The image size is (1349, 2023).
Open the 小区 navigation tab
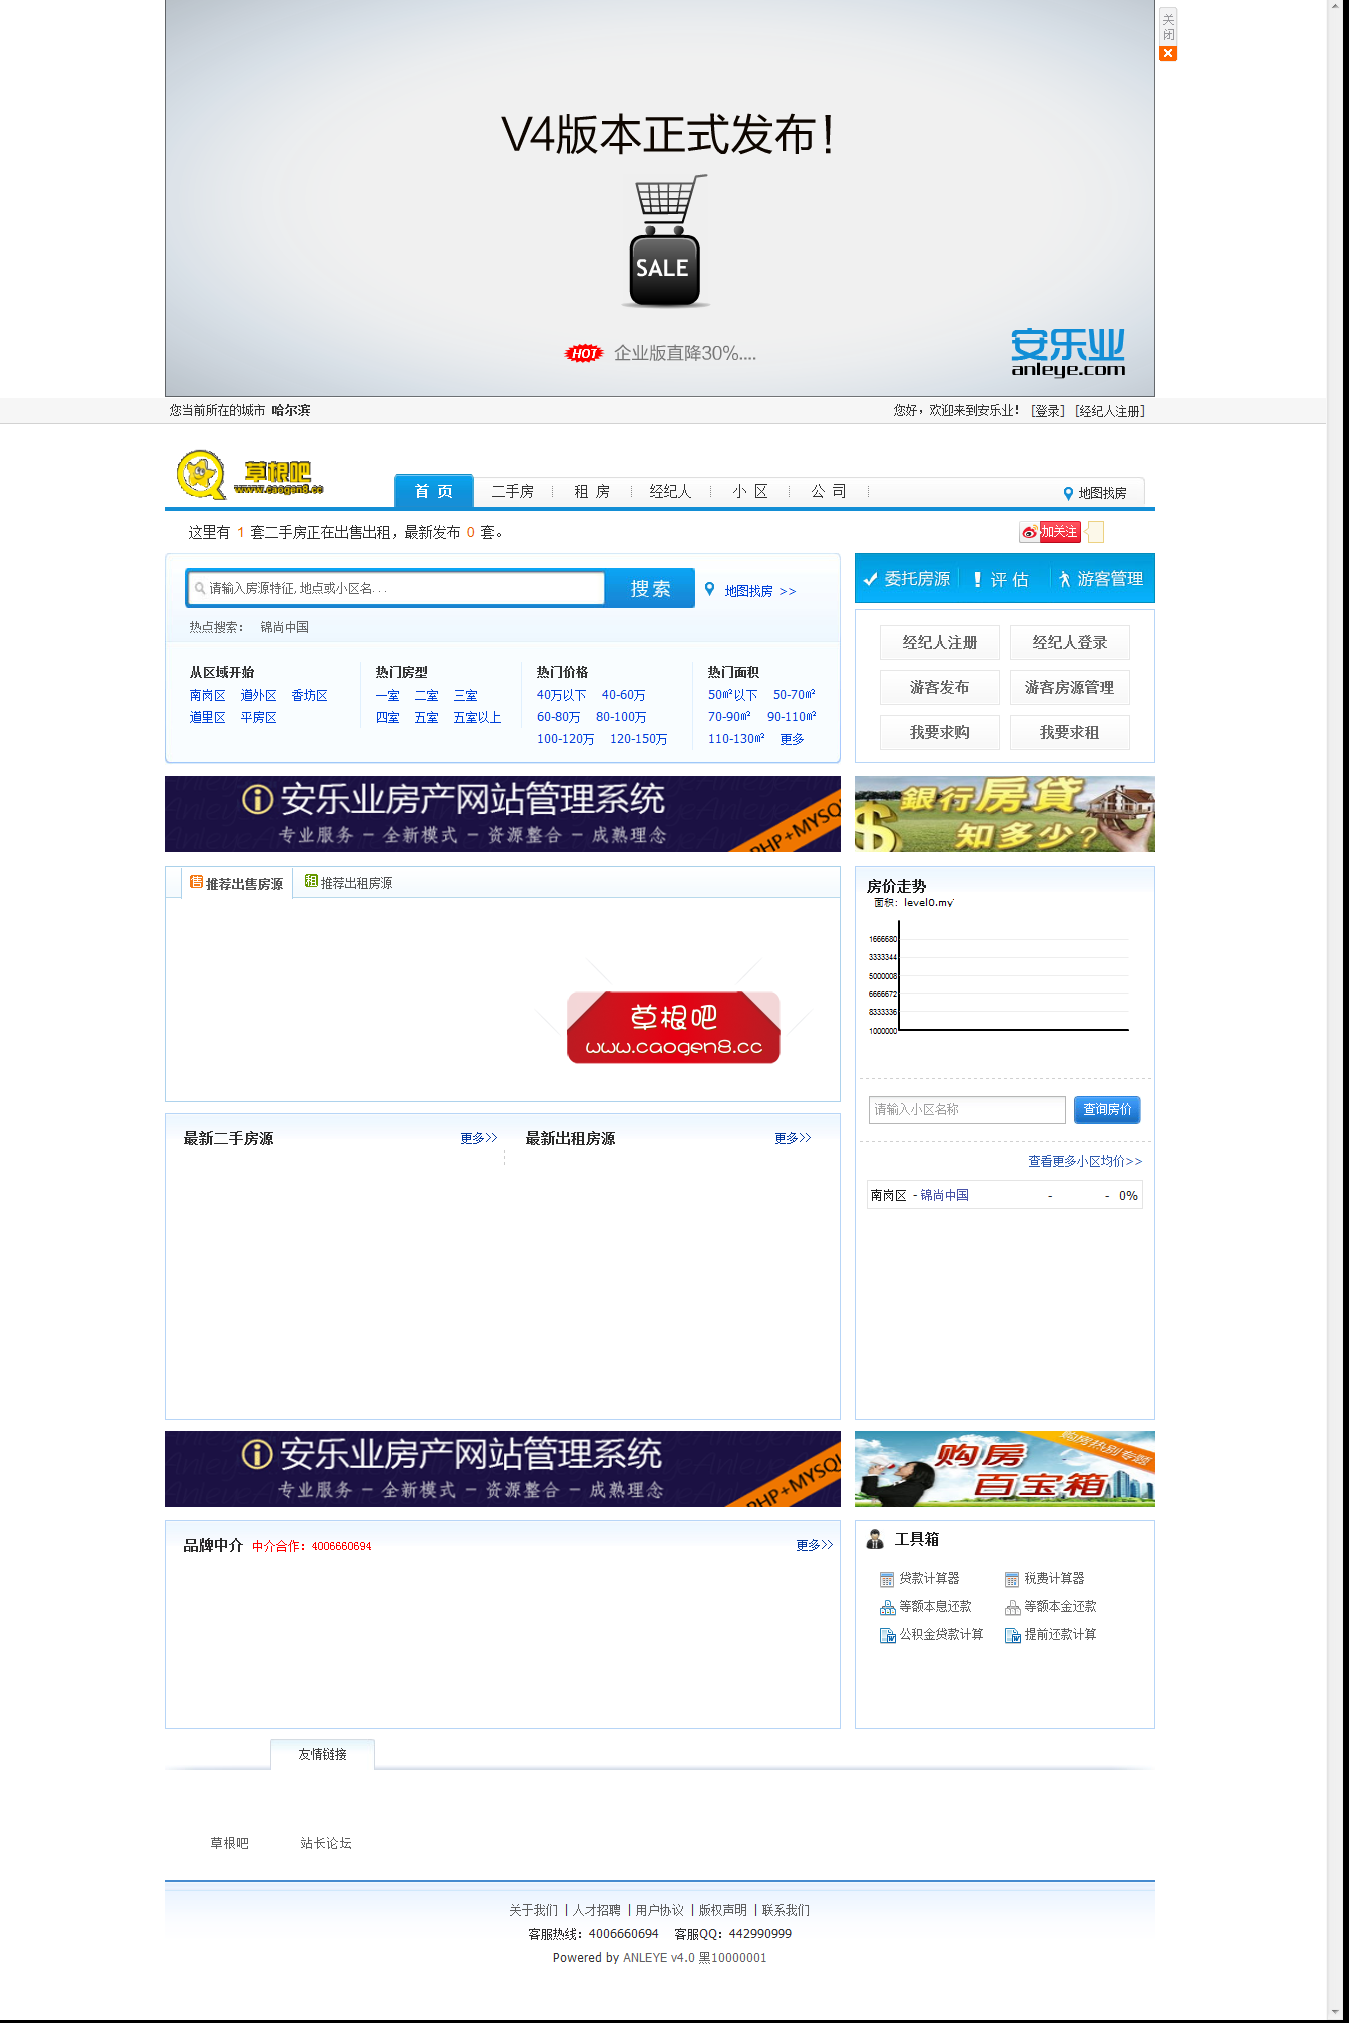pos(749,491)
